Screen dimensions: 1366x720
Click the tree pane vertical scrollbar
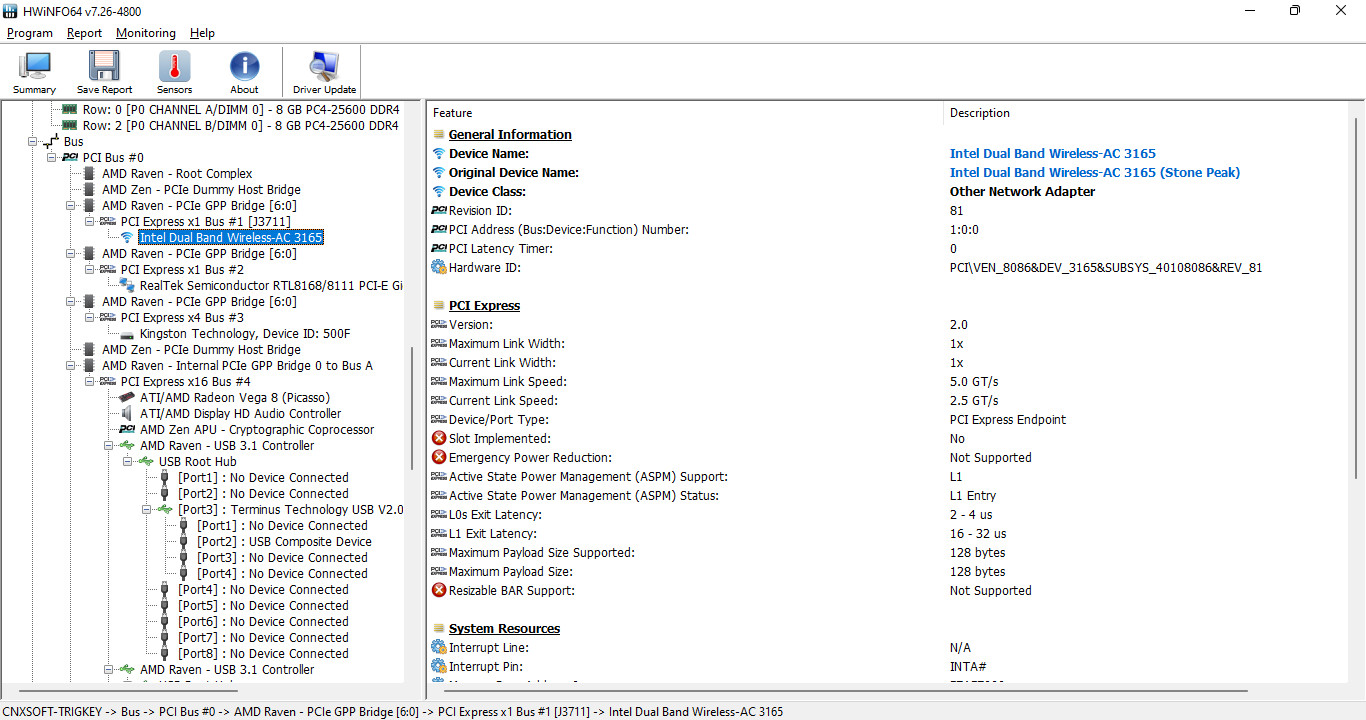[x=411, y=410]
